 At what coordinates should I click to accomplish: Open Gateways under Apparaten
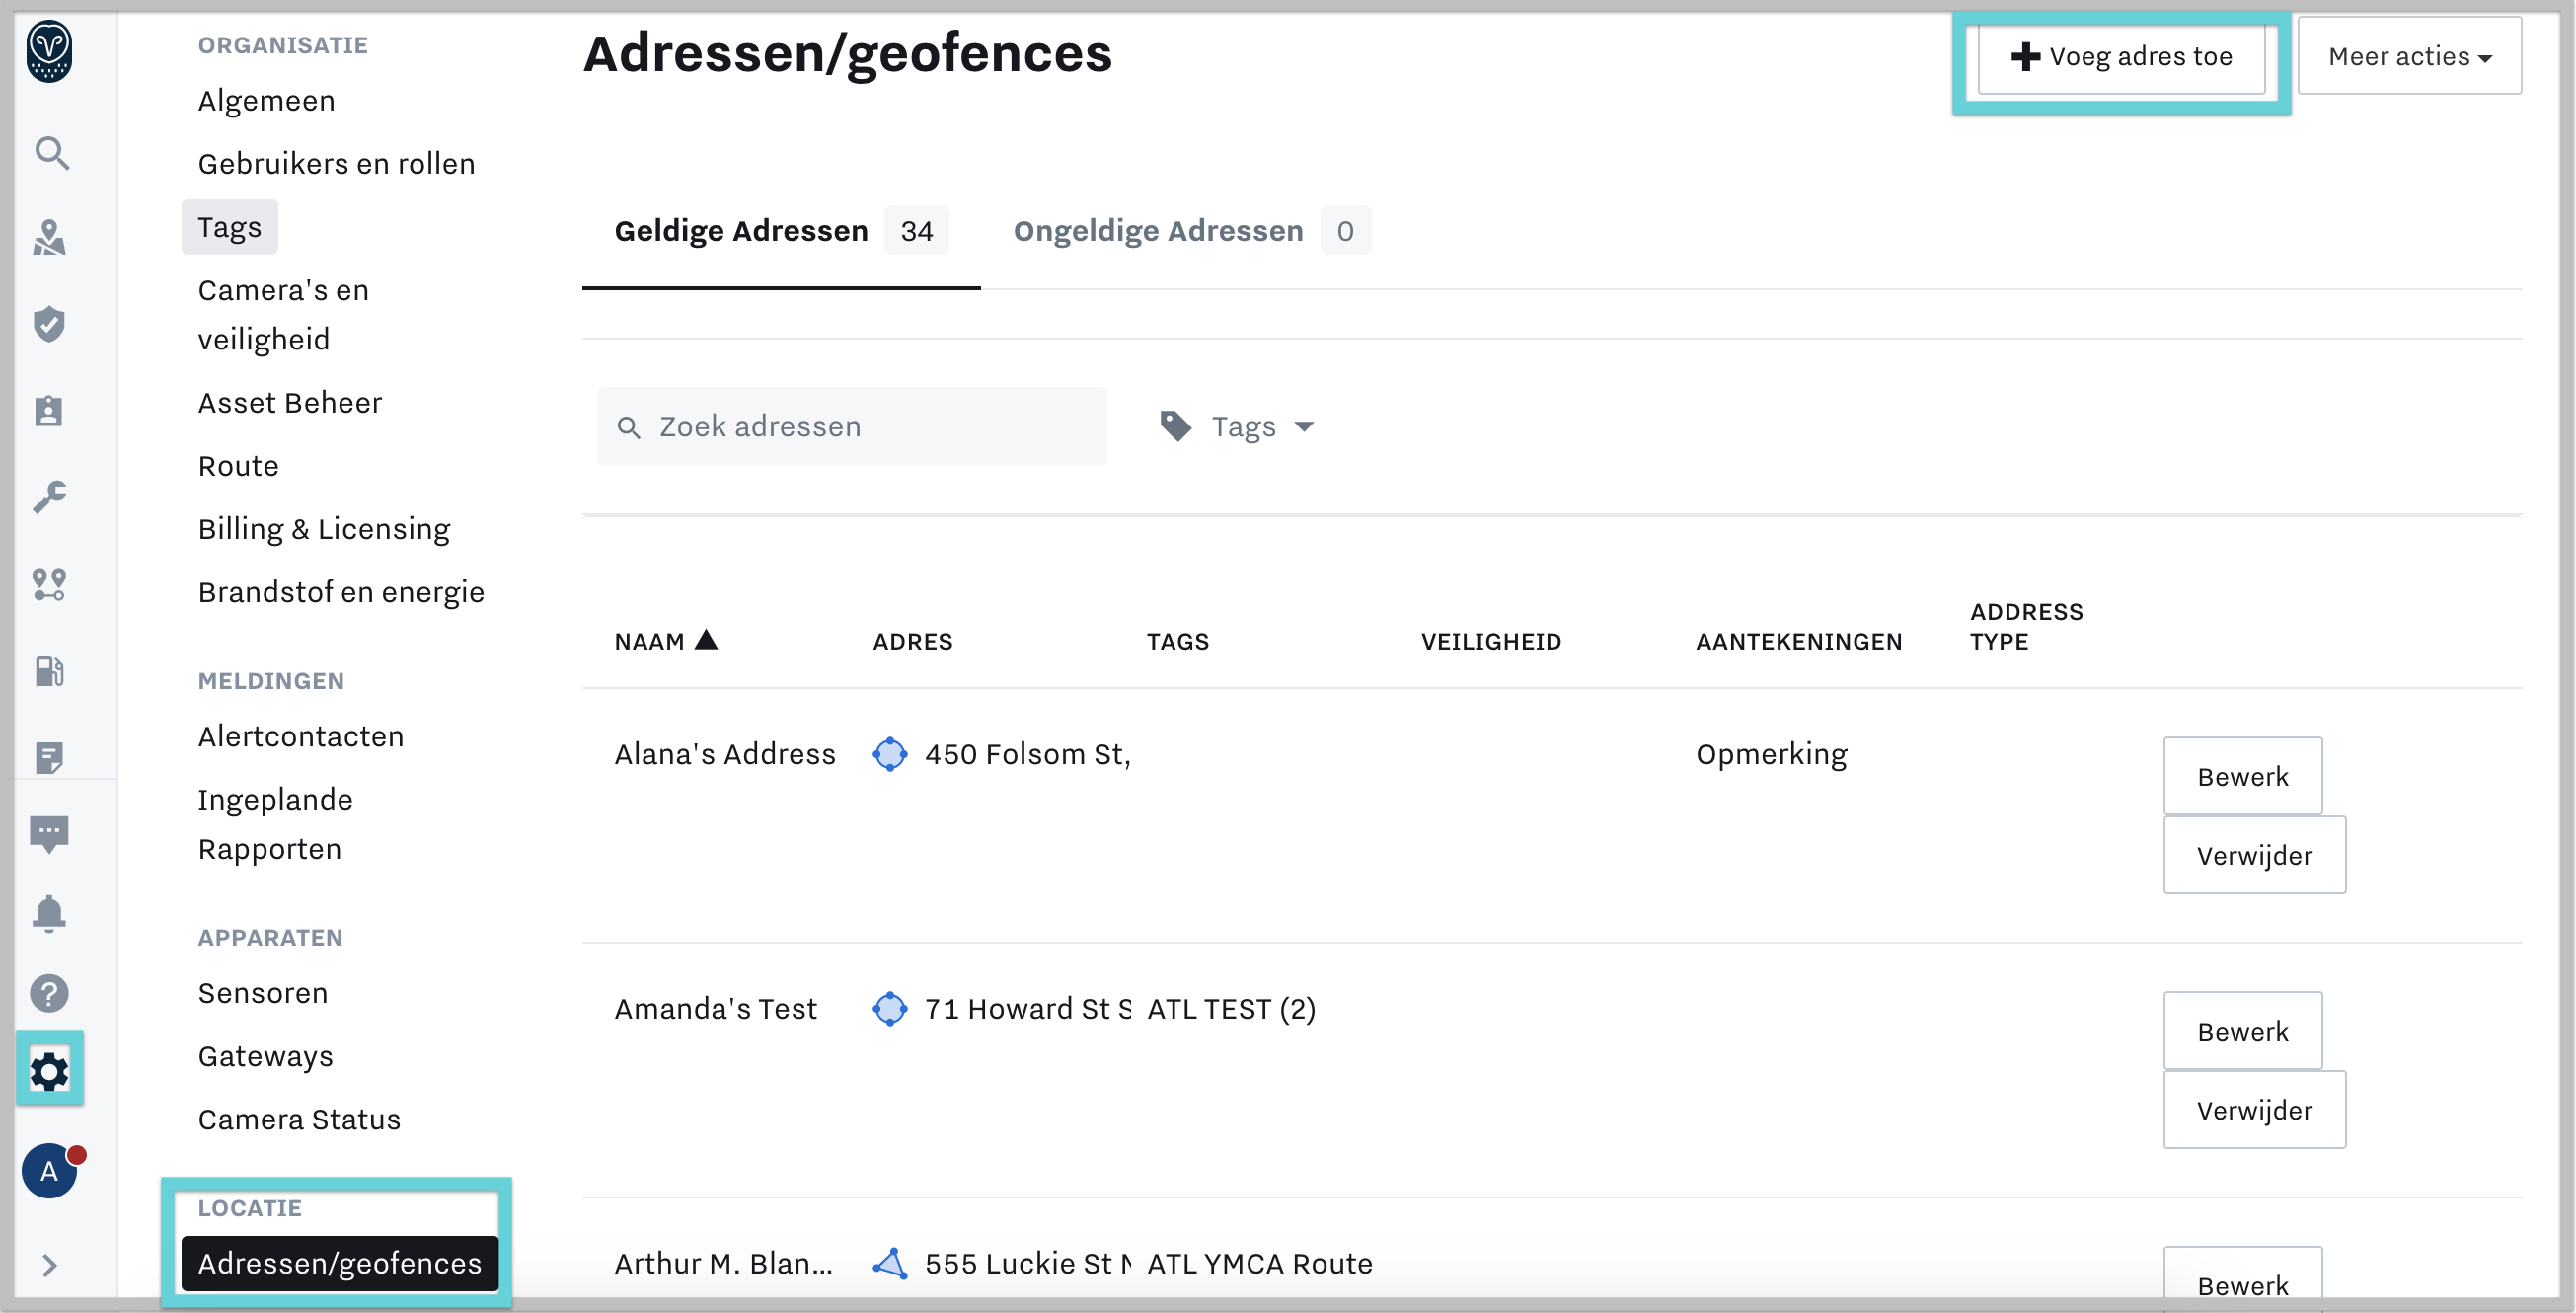point(265,1056)
